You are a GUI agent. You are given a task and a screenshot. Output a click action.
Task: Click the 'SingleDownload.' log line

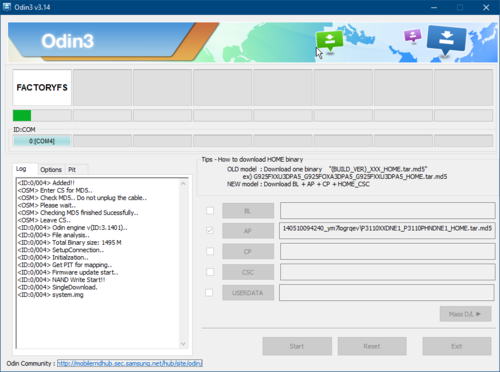[57, 287]
